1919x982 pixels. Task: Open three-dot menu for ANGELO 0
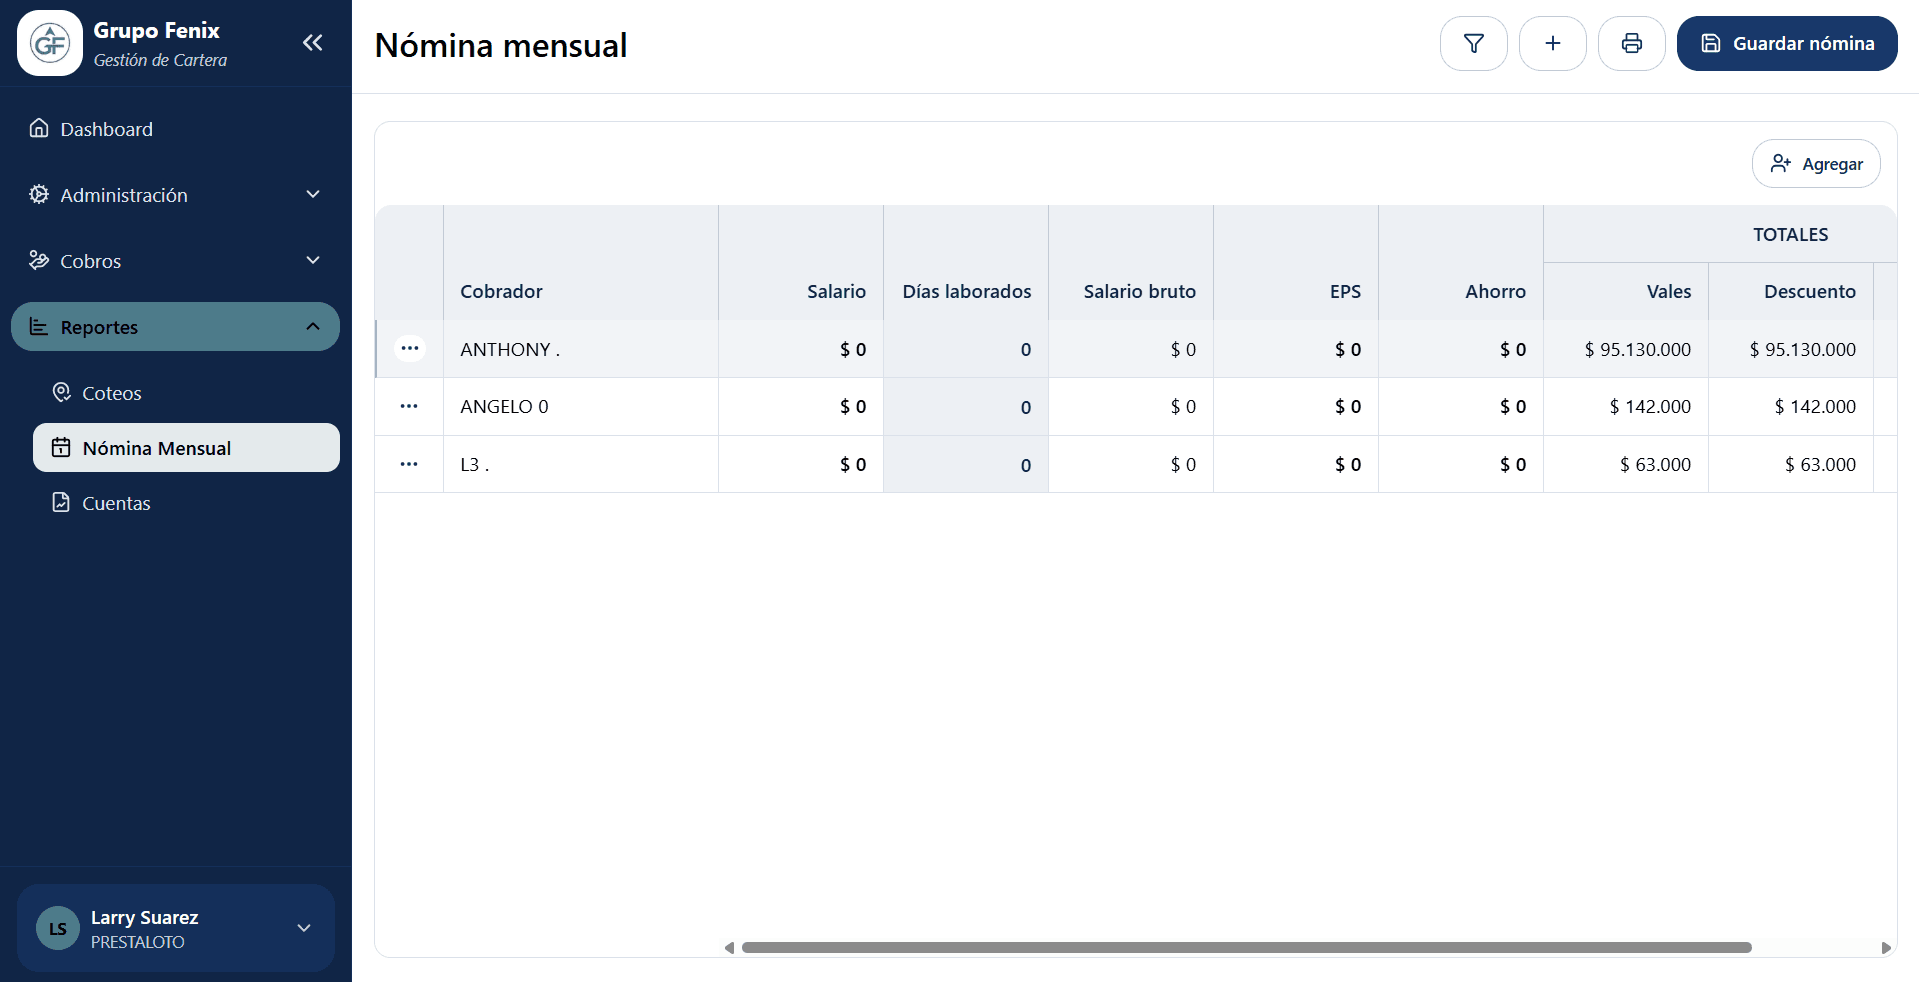pyautogui.click(x=409, y=406)
